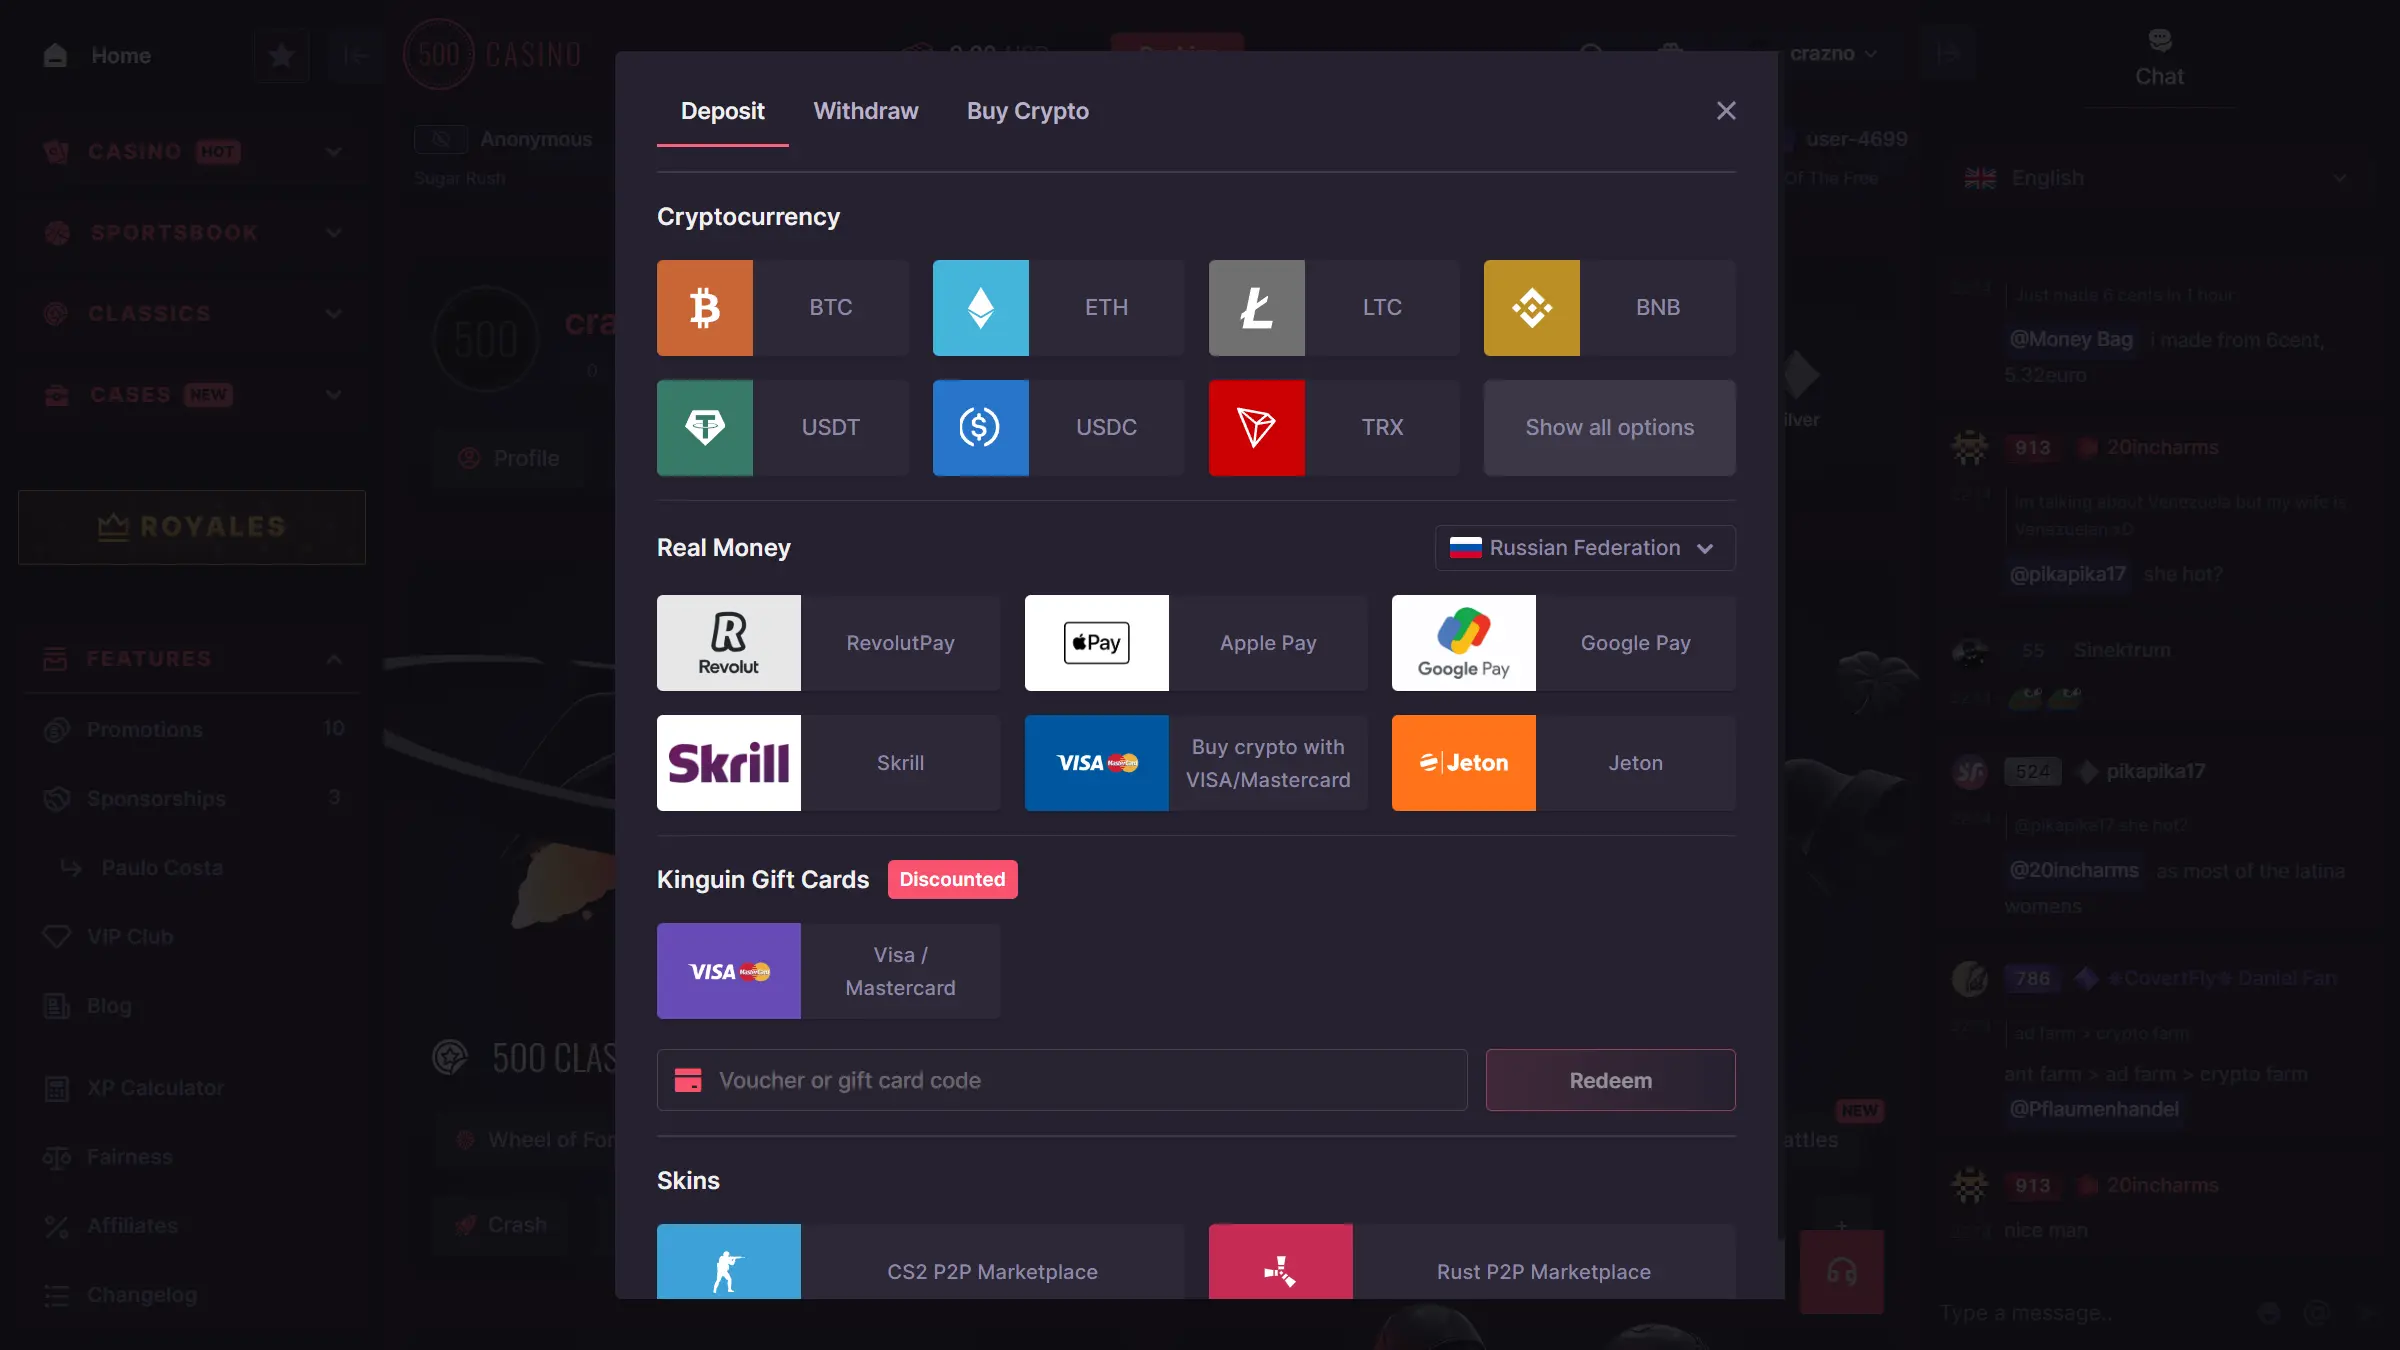The height and width of the screenshot is (1350, 2400).
Task: Select the blue VISA/Mastercard buy crypto logo
Action: 1097,763
